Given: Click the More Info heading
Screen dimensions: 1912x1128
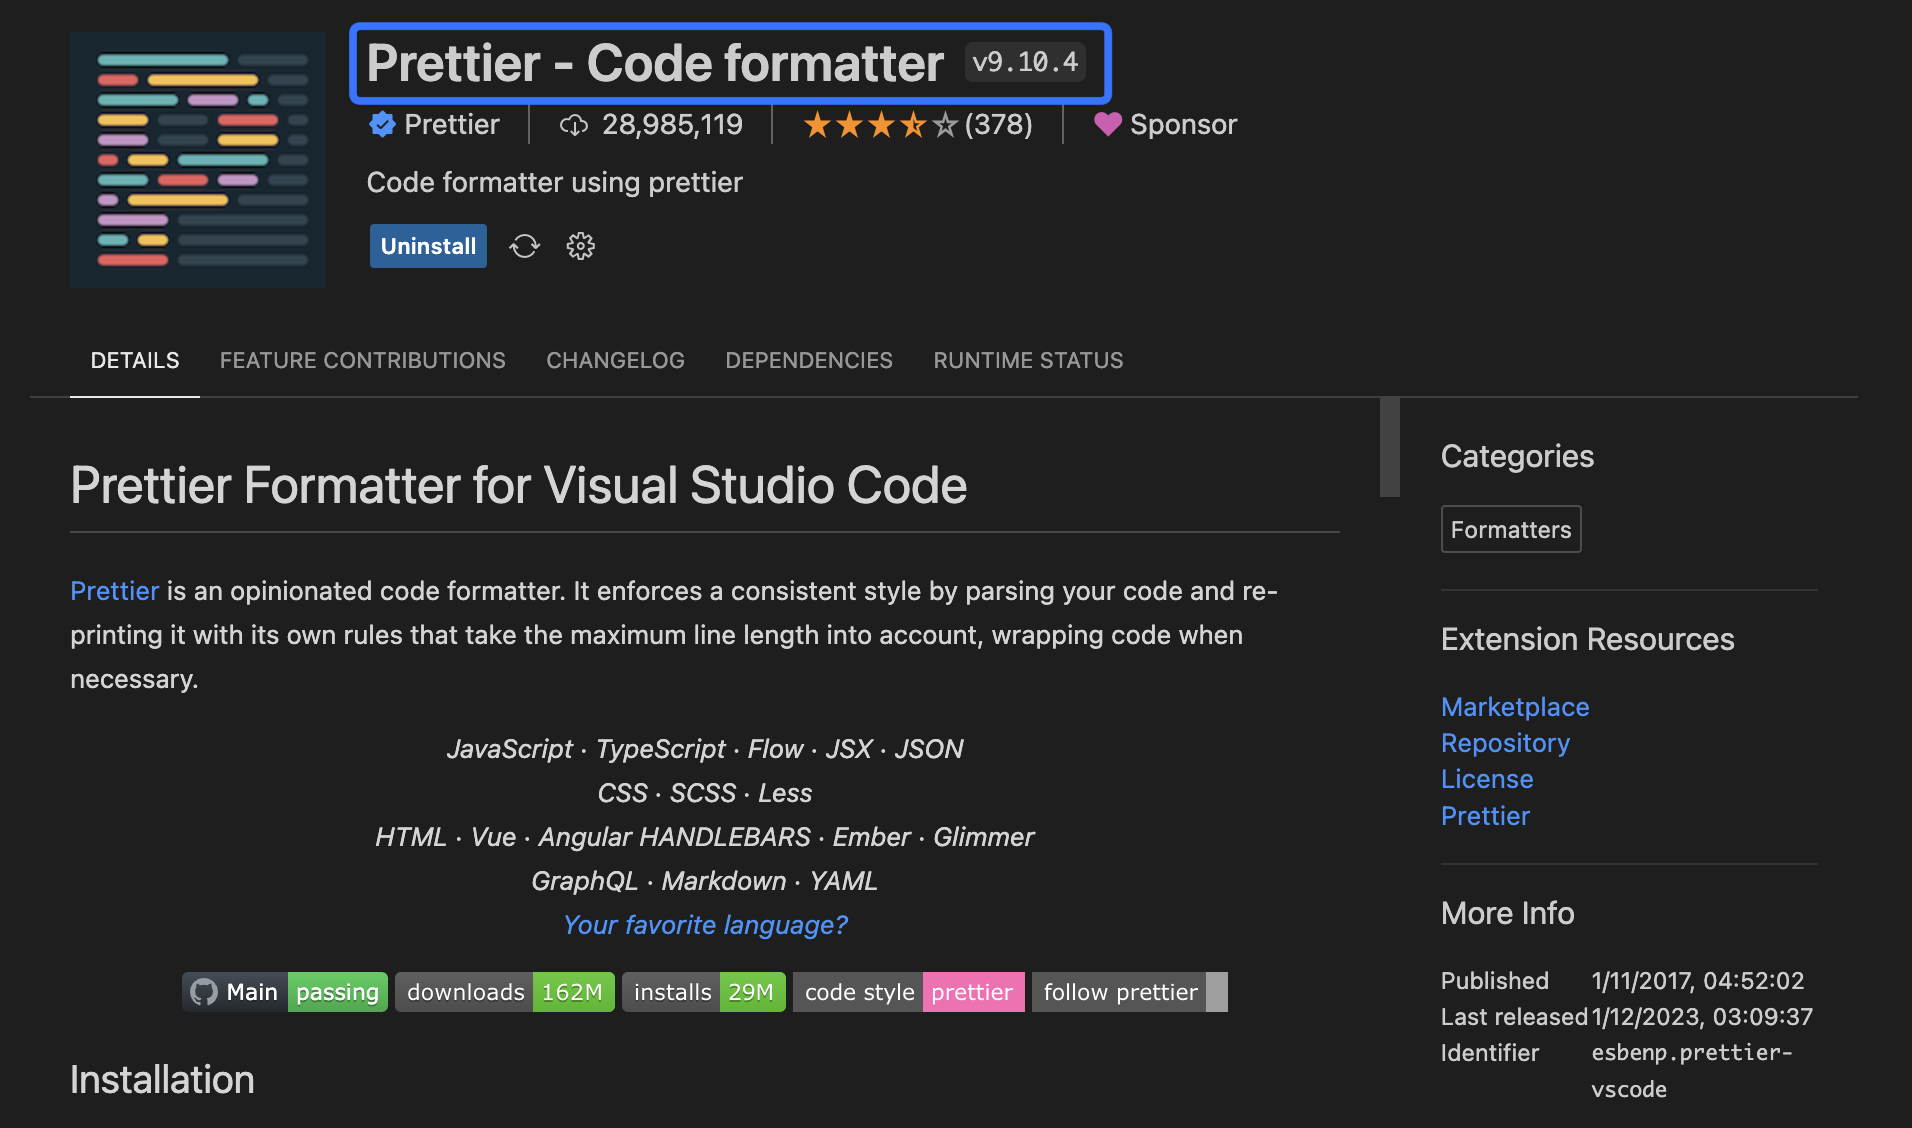Looking at the screenshot, I should tap(1508, 913).
